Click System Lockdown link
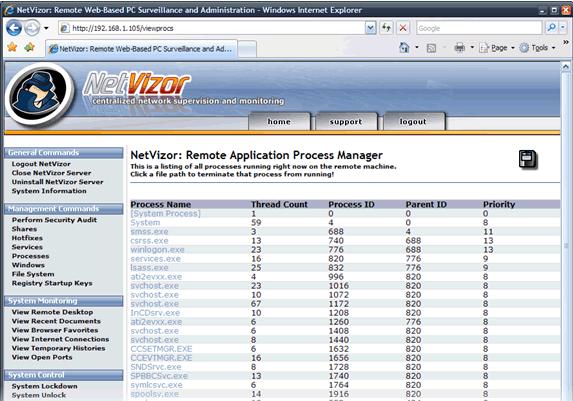Screen dimensions: 573x401 (x=44, y=386)
